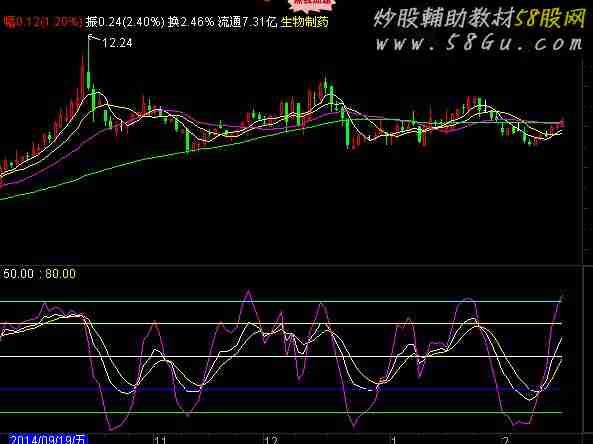Jump to month 11 on the time axis
The width and height of the screenshot is (593, 444).
[160, 440]
